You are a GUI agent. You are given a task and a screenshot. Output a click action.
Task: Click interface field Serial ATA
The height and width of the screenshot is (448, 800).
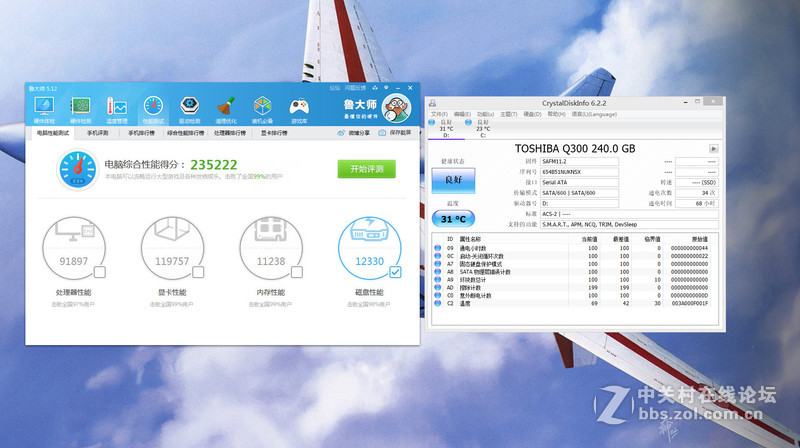pyautogui.click(x=579, y=182)
